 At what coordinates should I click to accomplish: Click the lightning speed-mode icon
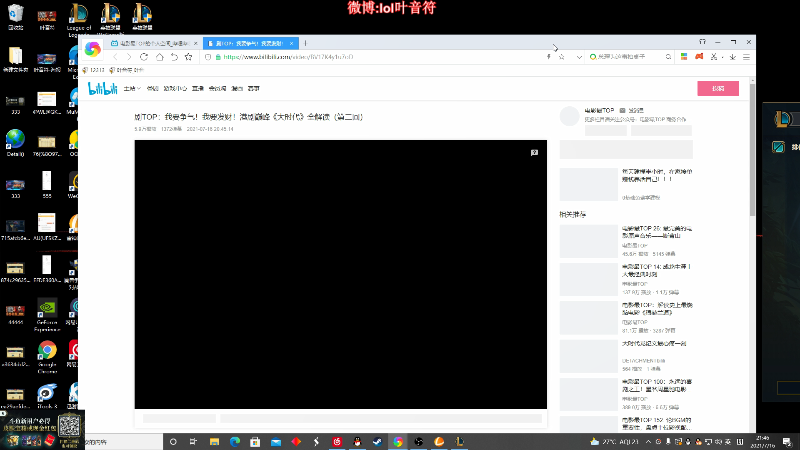pos(548,57)
